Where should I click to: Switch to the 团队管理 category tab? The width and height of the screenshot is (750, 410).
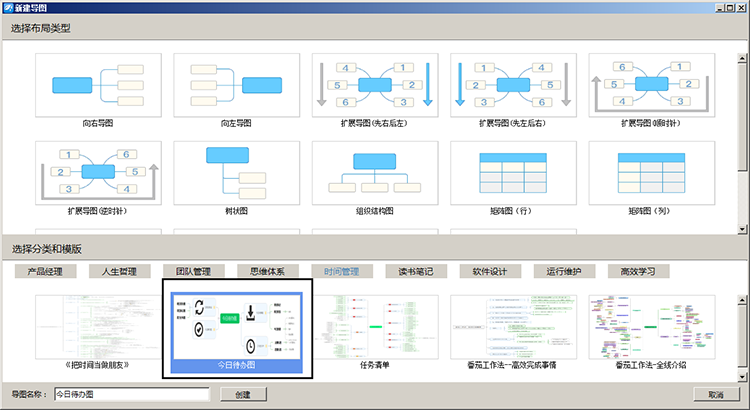tap(194, 271)
